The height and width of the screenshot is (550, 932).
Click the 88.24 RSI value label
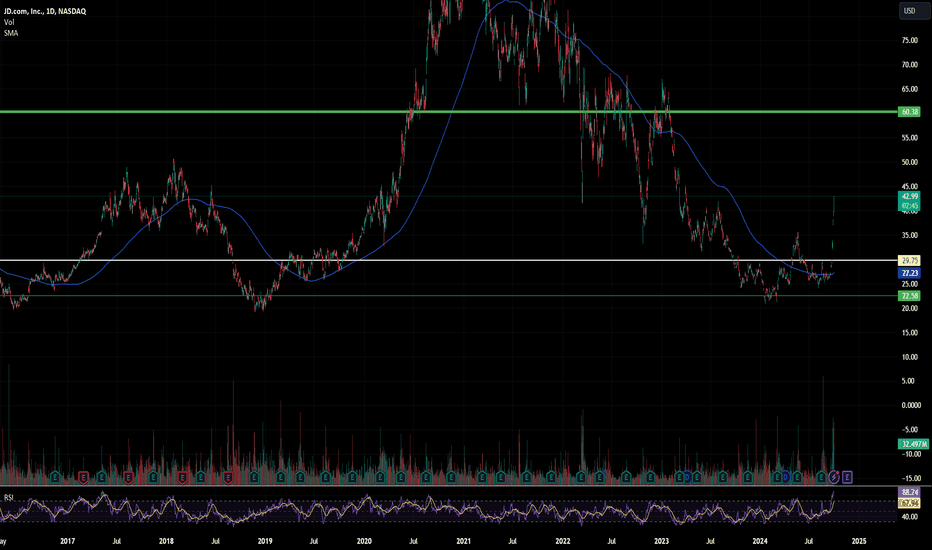coord(909,492)
